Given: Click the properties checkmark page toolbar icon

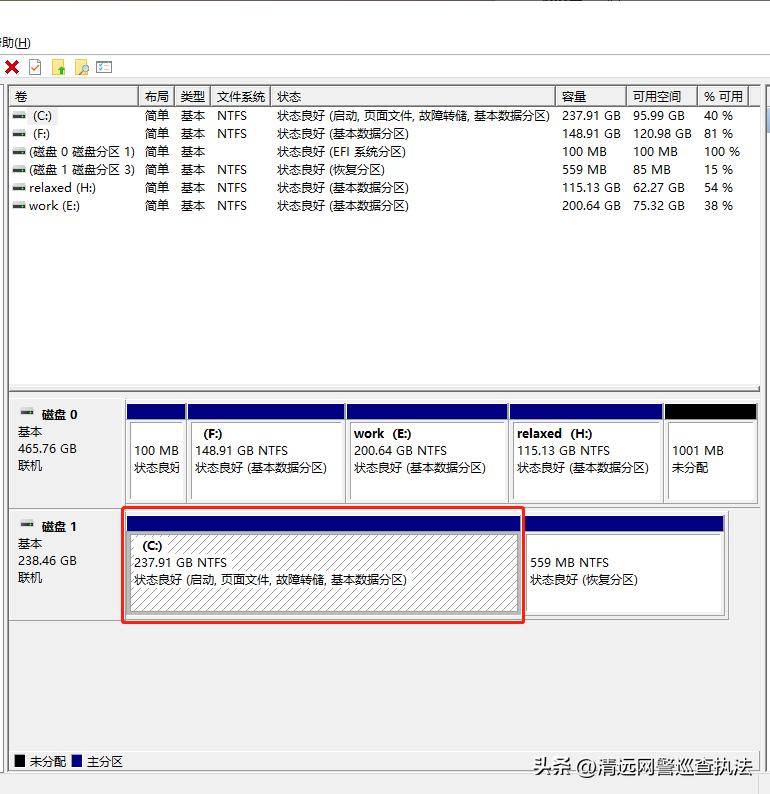Looking at the screenshot, I should 35,67.
